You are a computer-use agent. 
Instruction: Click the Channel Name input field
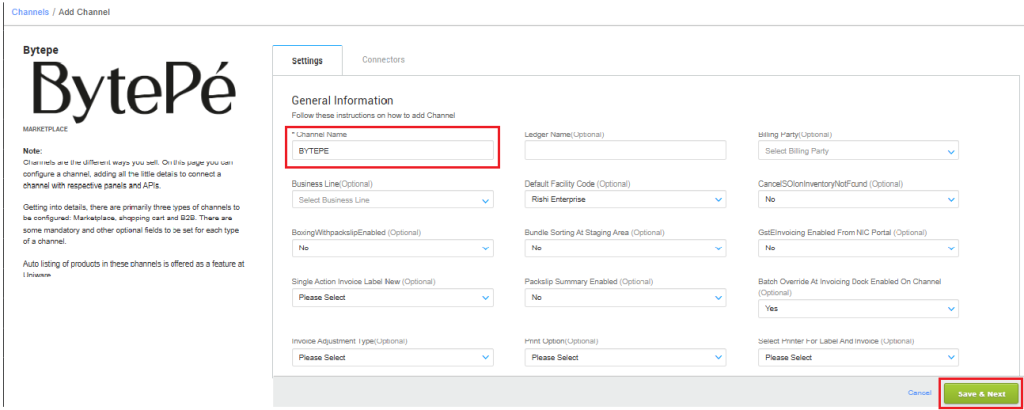tap(392, 151)
